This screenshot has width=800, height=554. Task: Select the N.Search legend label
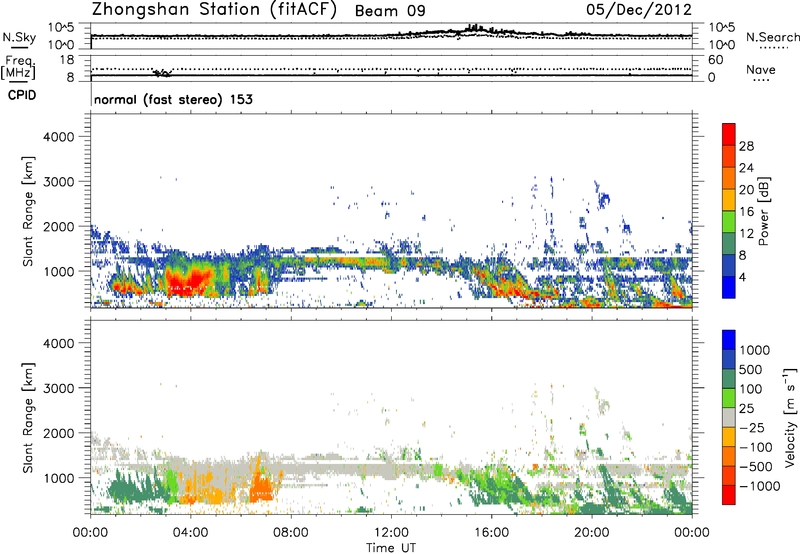[x=772, y=37]
